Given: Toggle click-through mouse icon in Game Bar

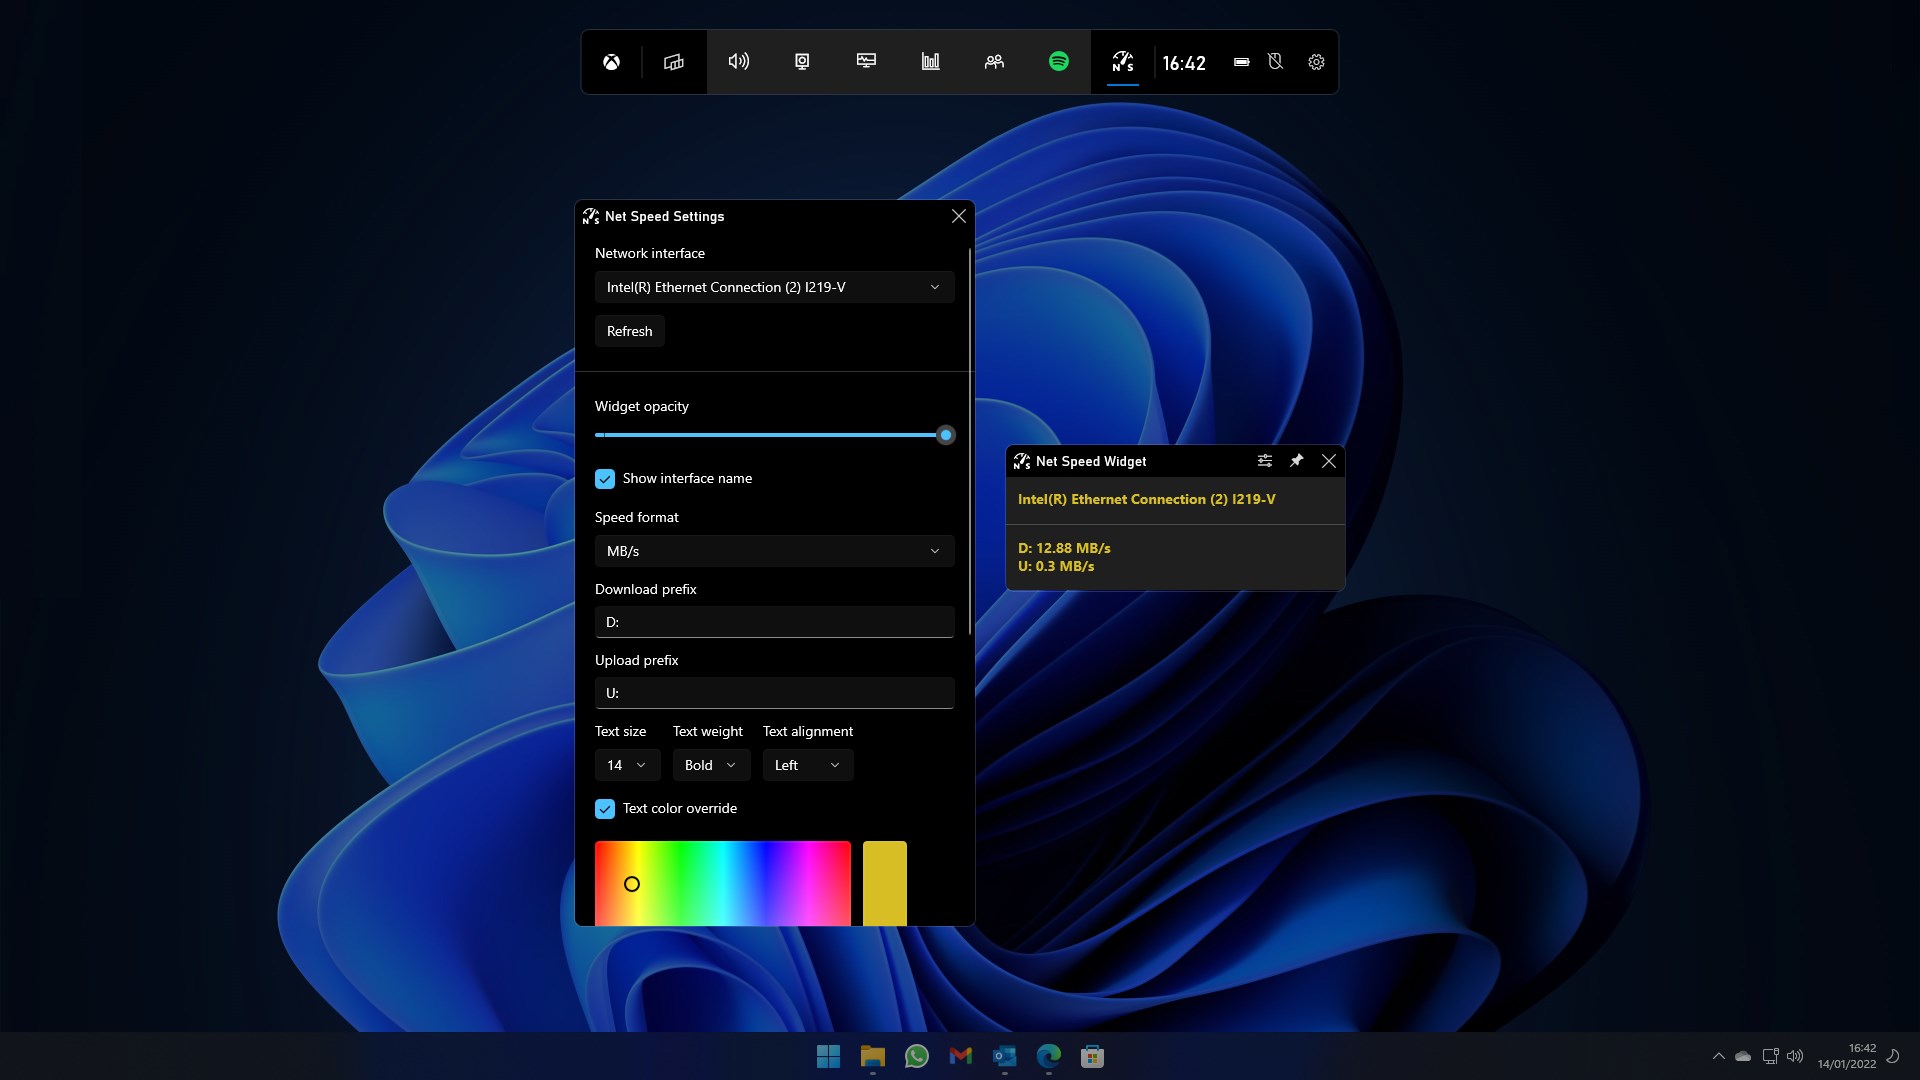Looking at the screenshot, I should click(x=1275, y=62).
